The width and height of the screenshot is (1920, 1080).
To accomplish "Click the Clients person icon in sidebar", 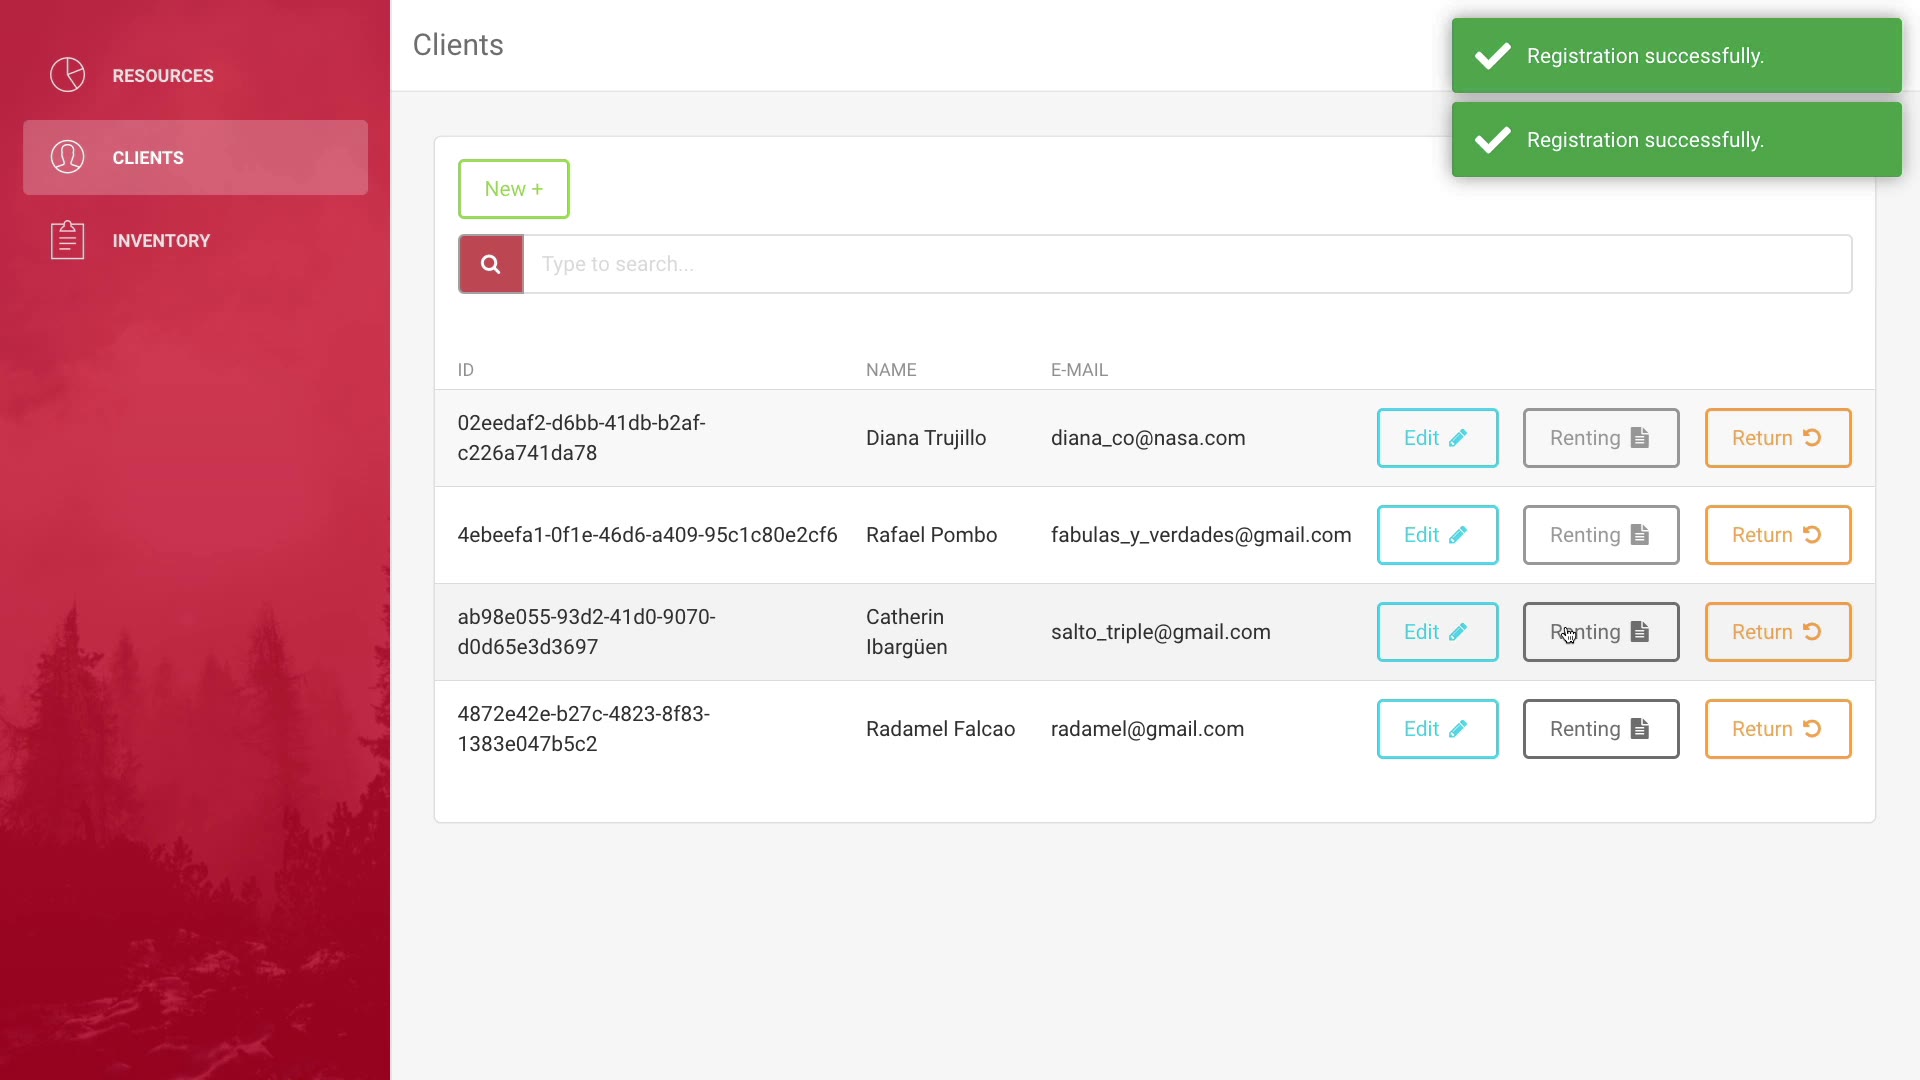I will (x=68, y=157).
